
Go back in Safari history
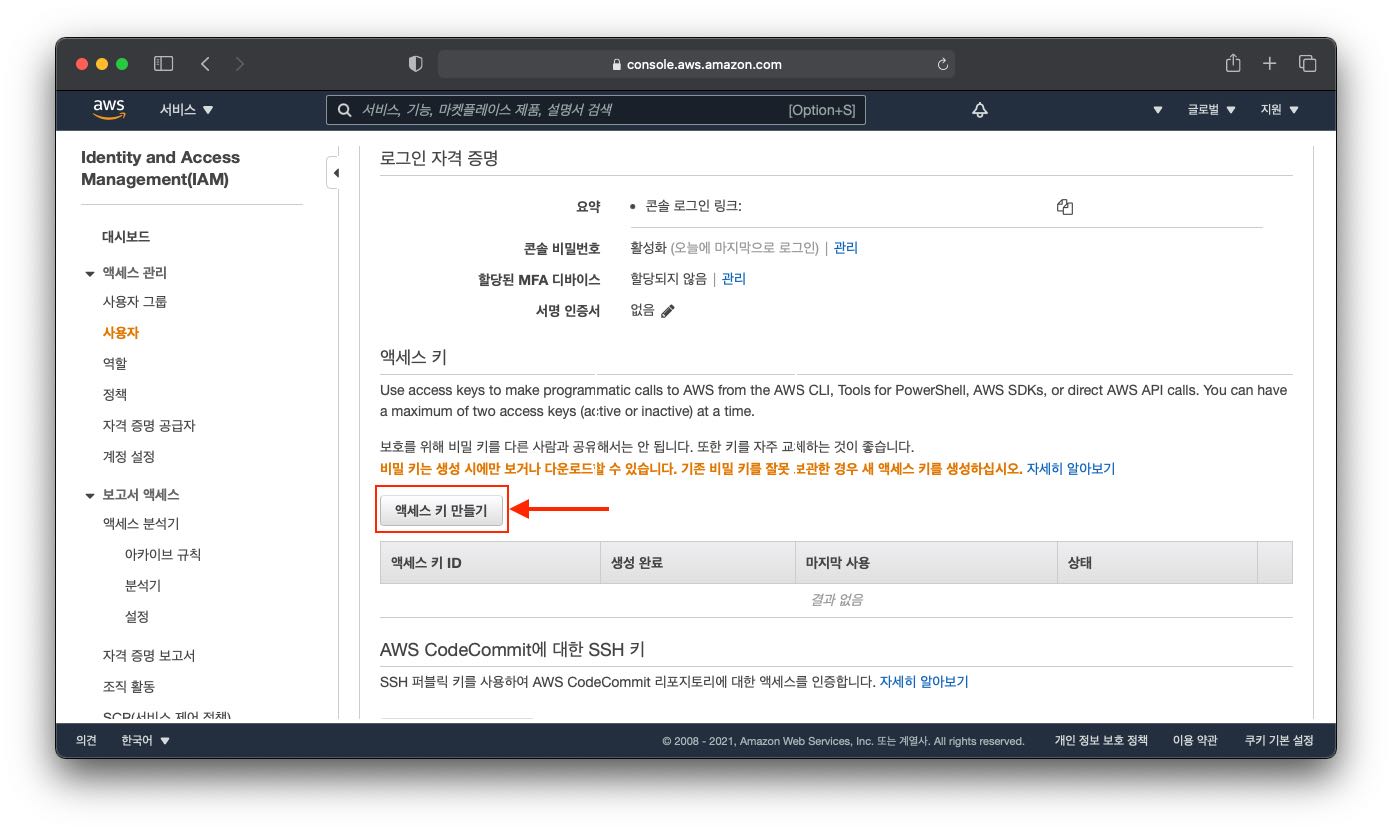[205, 64]
